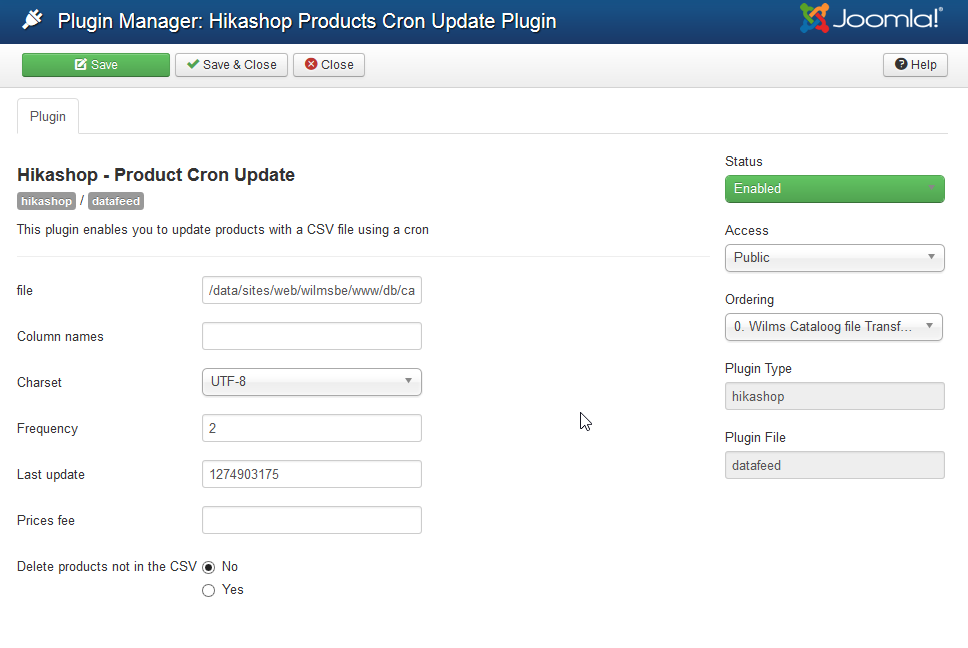968x648 pixels.
Task: Select the Plugin tab
Action: click(x=48, y=117)
